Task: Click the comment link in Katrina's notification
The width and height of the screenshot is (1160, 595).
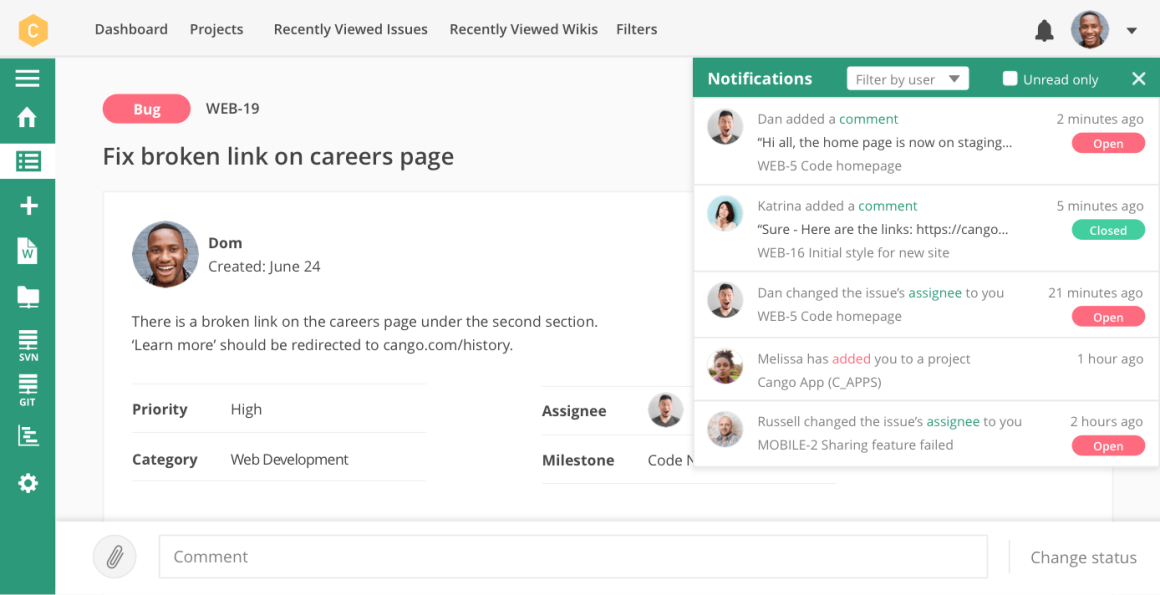Action: pos(887,206)
